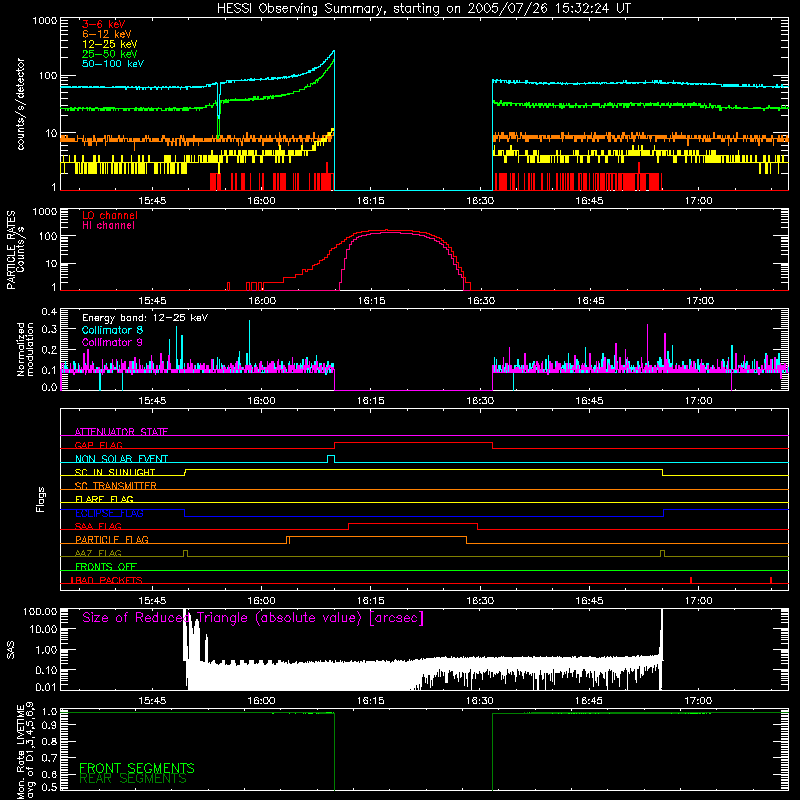Click 17:00 under the Flags panel
Viewport: 800px width, 800px height.
(698, 601)
